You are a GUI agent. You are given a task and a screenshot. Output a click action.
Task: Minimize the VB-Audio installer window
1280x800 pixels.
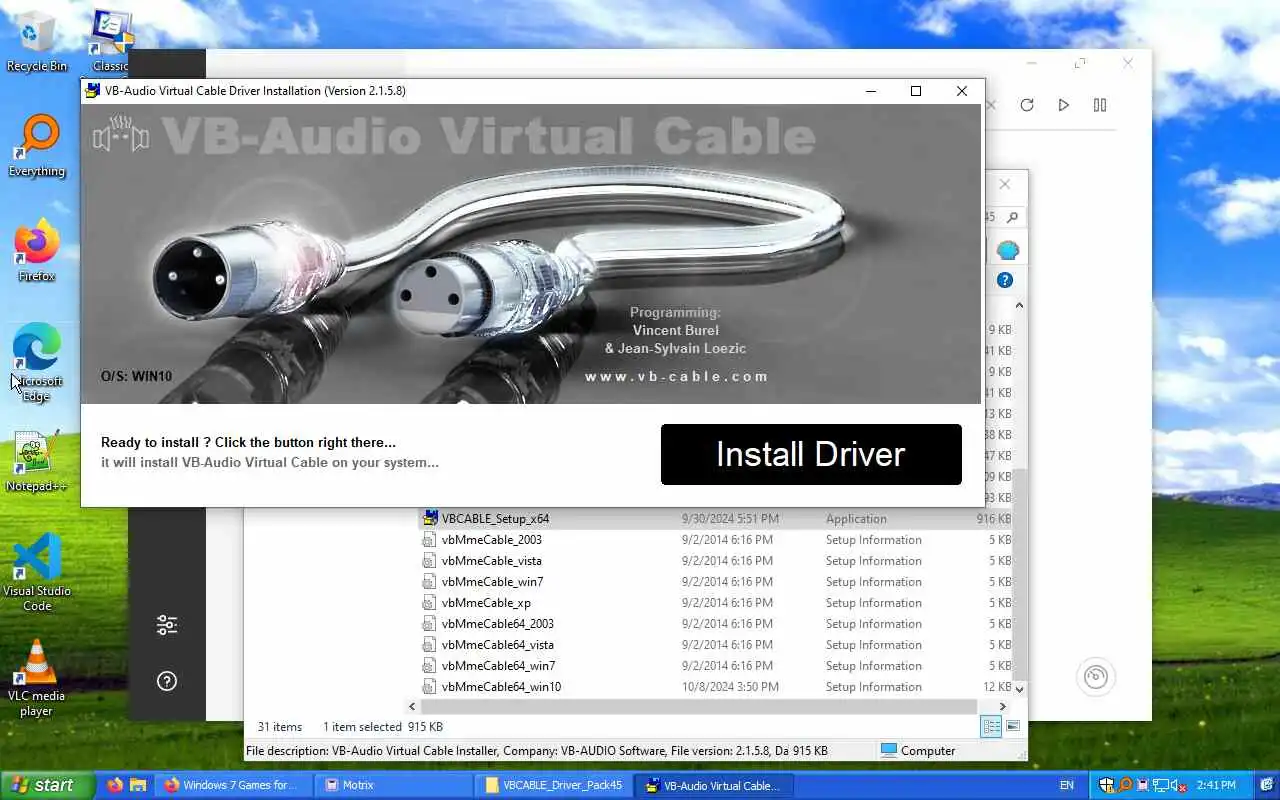pyautogui.click(x=871, y=91)
